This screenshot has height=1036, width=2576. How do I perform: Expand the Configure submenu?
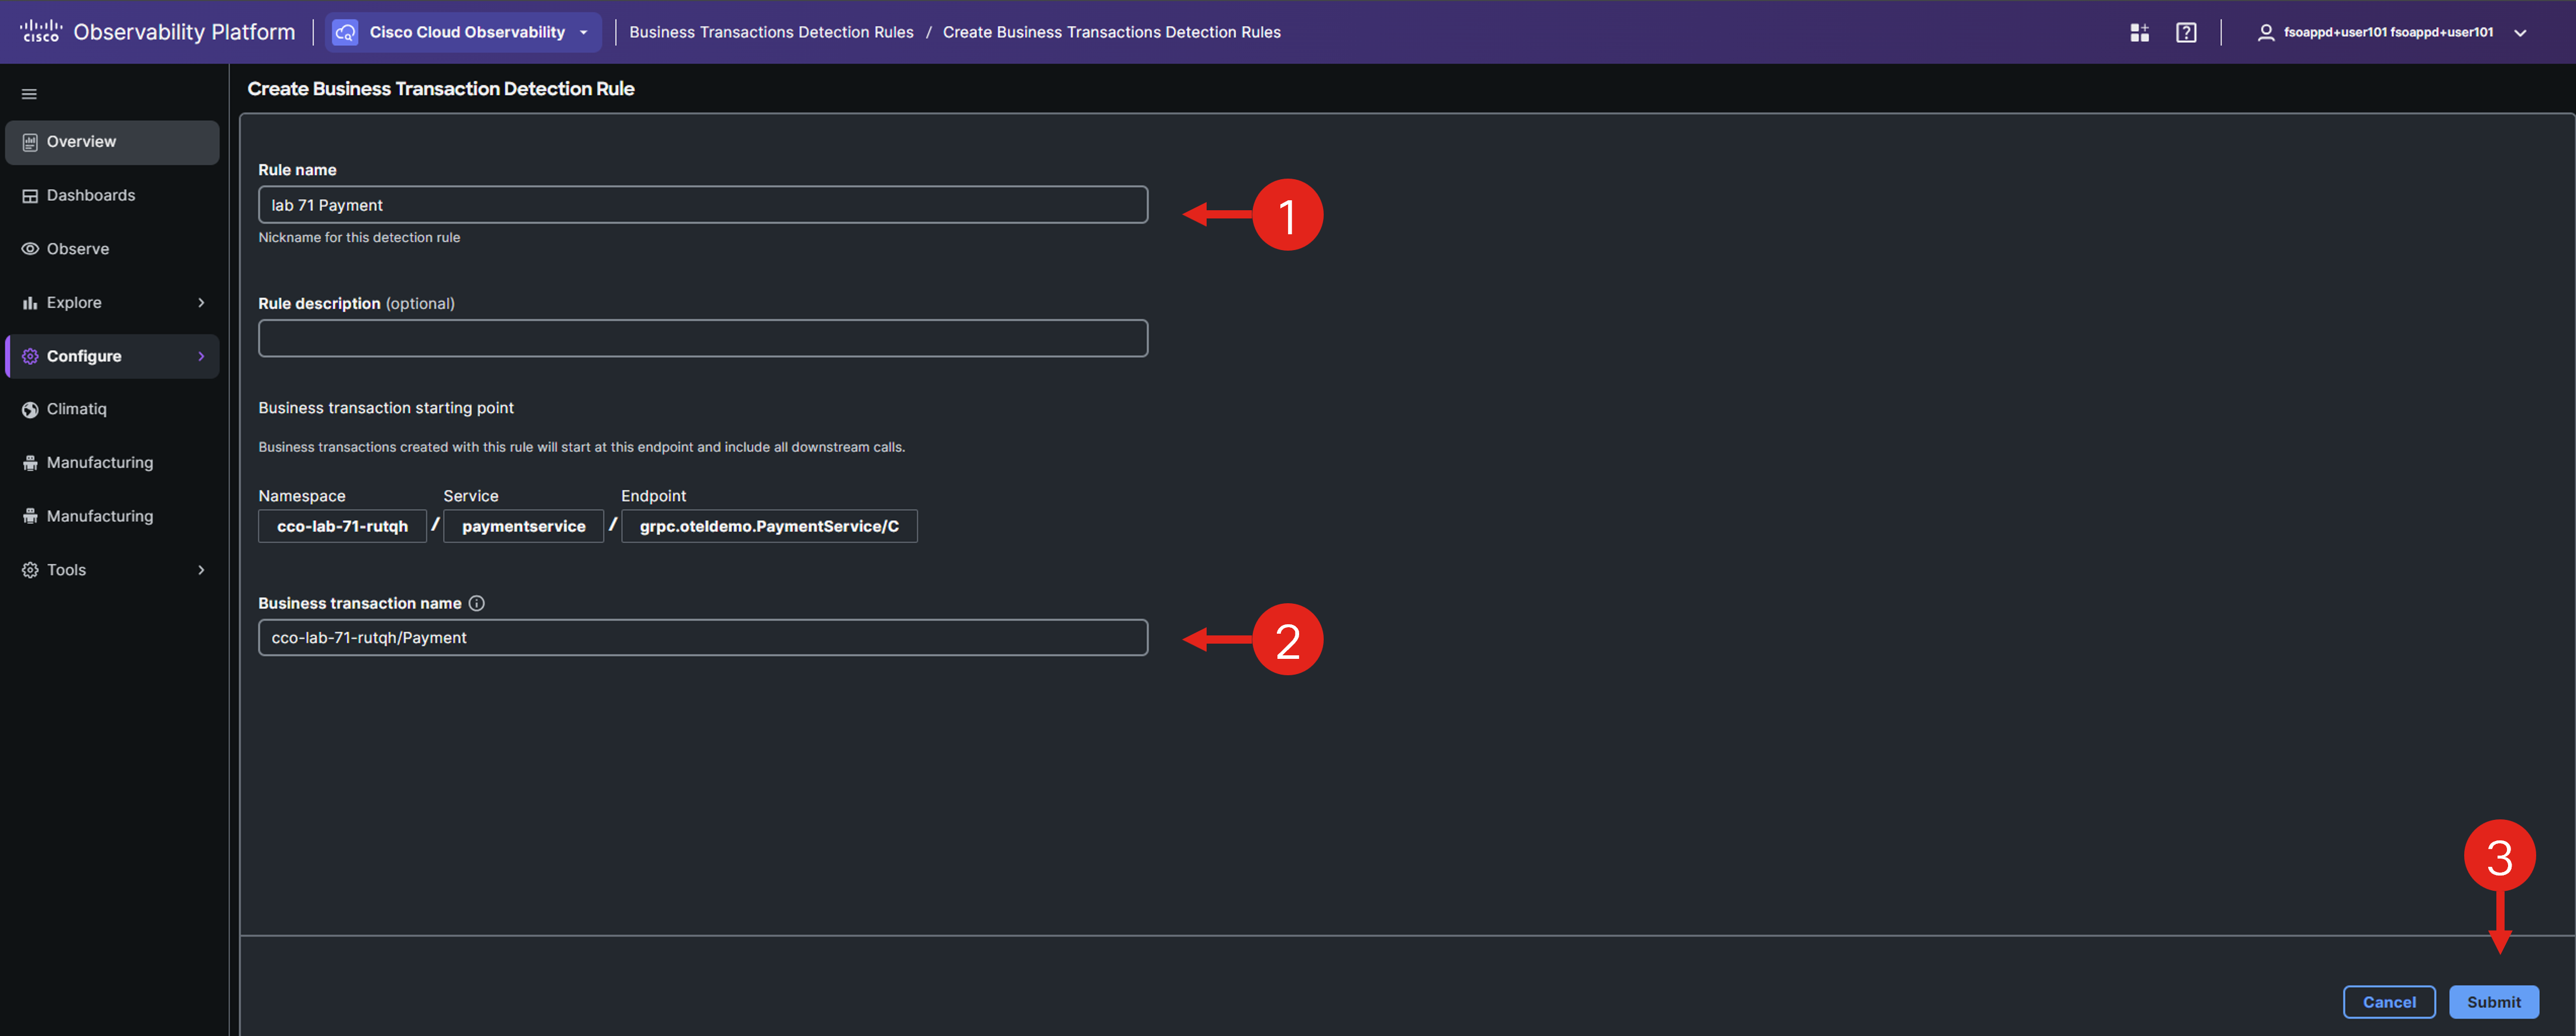click(x=201, y=356)
